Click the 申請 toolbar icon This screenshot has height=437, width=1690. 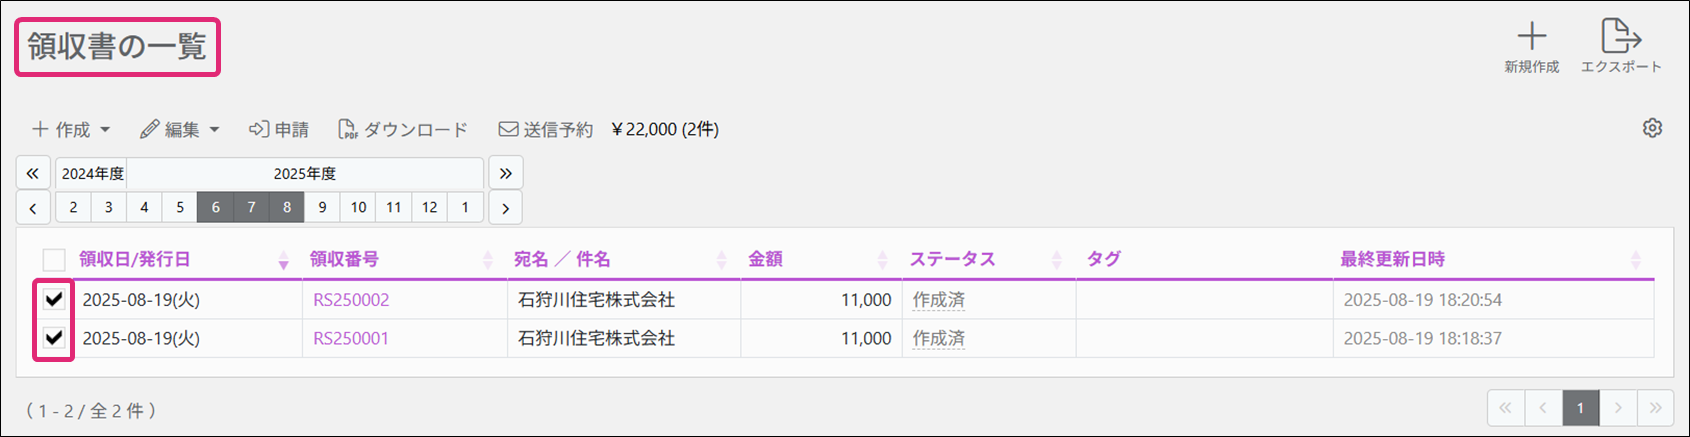click(x=259, y=129)
